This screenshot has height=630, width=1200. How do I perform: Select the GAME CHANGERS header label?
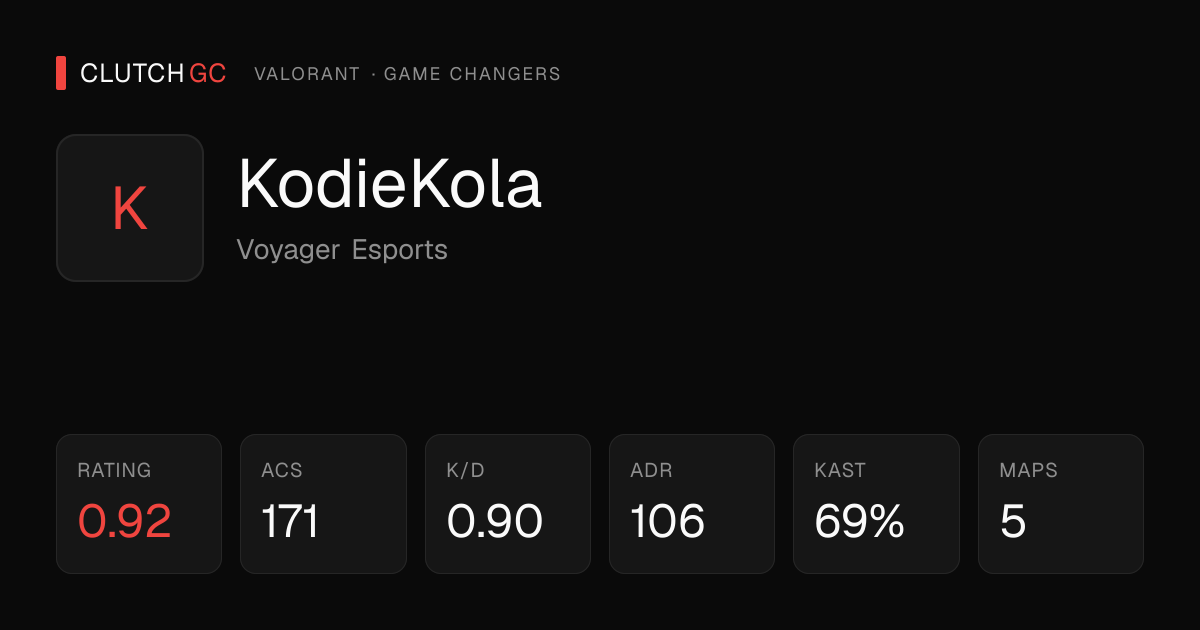point(472,74)
